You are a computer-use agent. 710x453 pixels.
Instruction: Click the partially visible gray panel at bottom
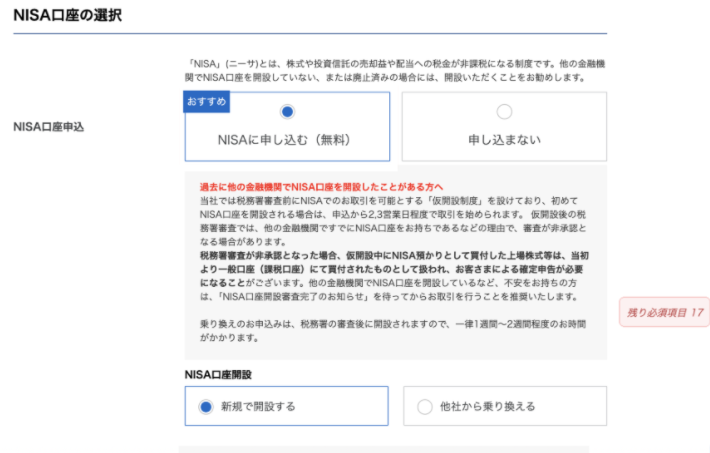point(383,449)
